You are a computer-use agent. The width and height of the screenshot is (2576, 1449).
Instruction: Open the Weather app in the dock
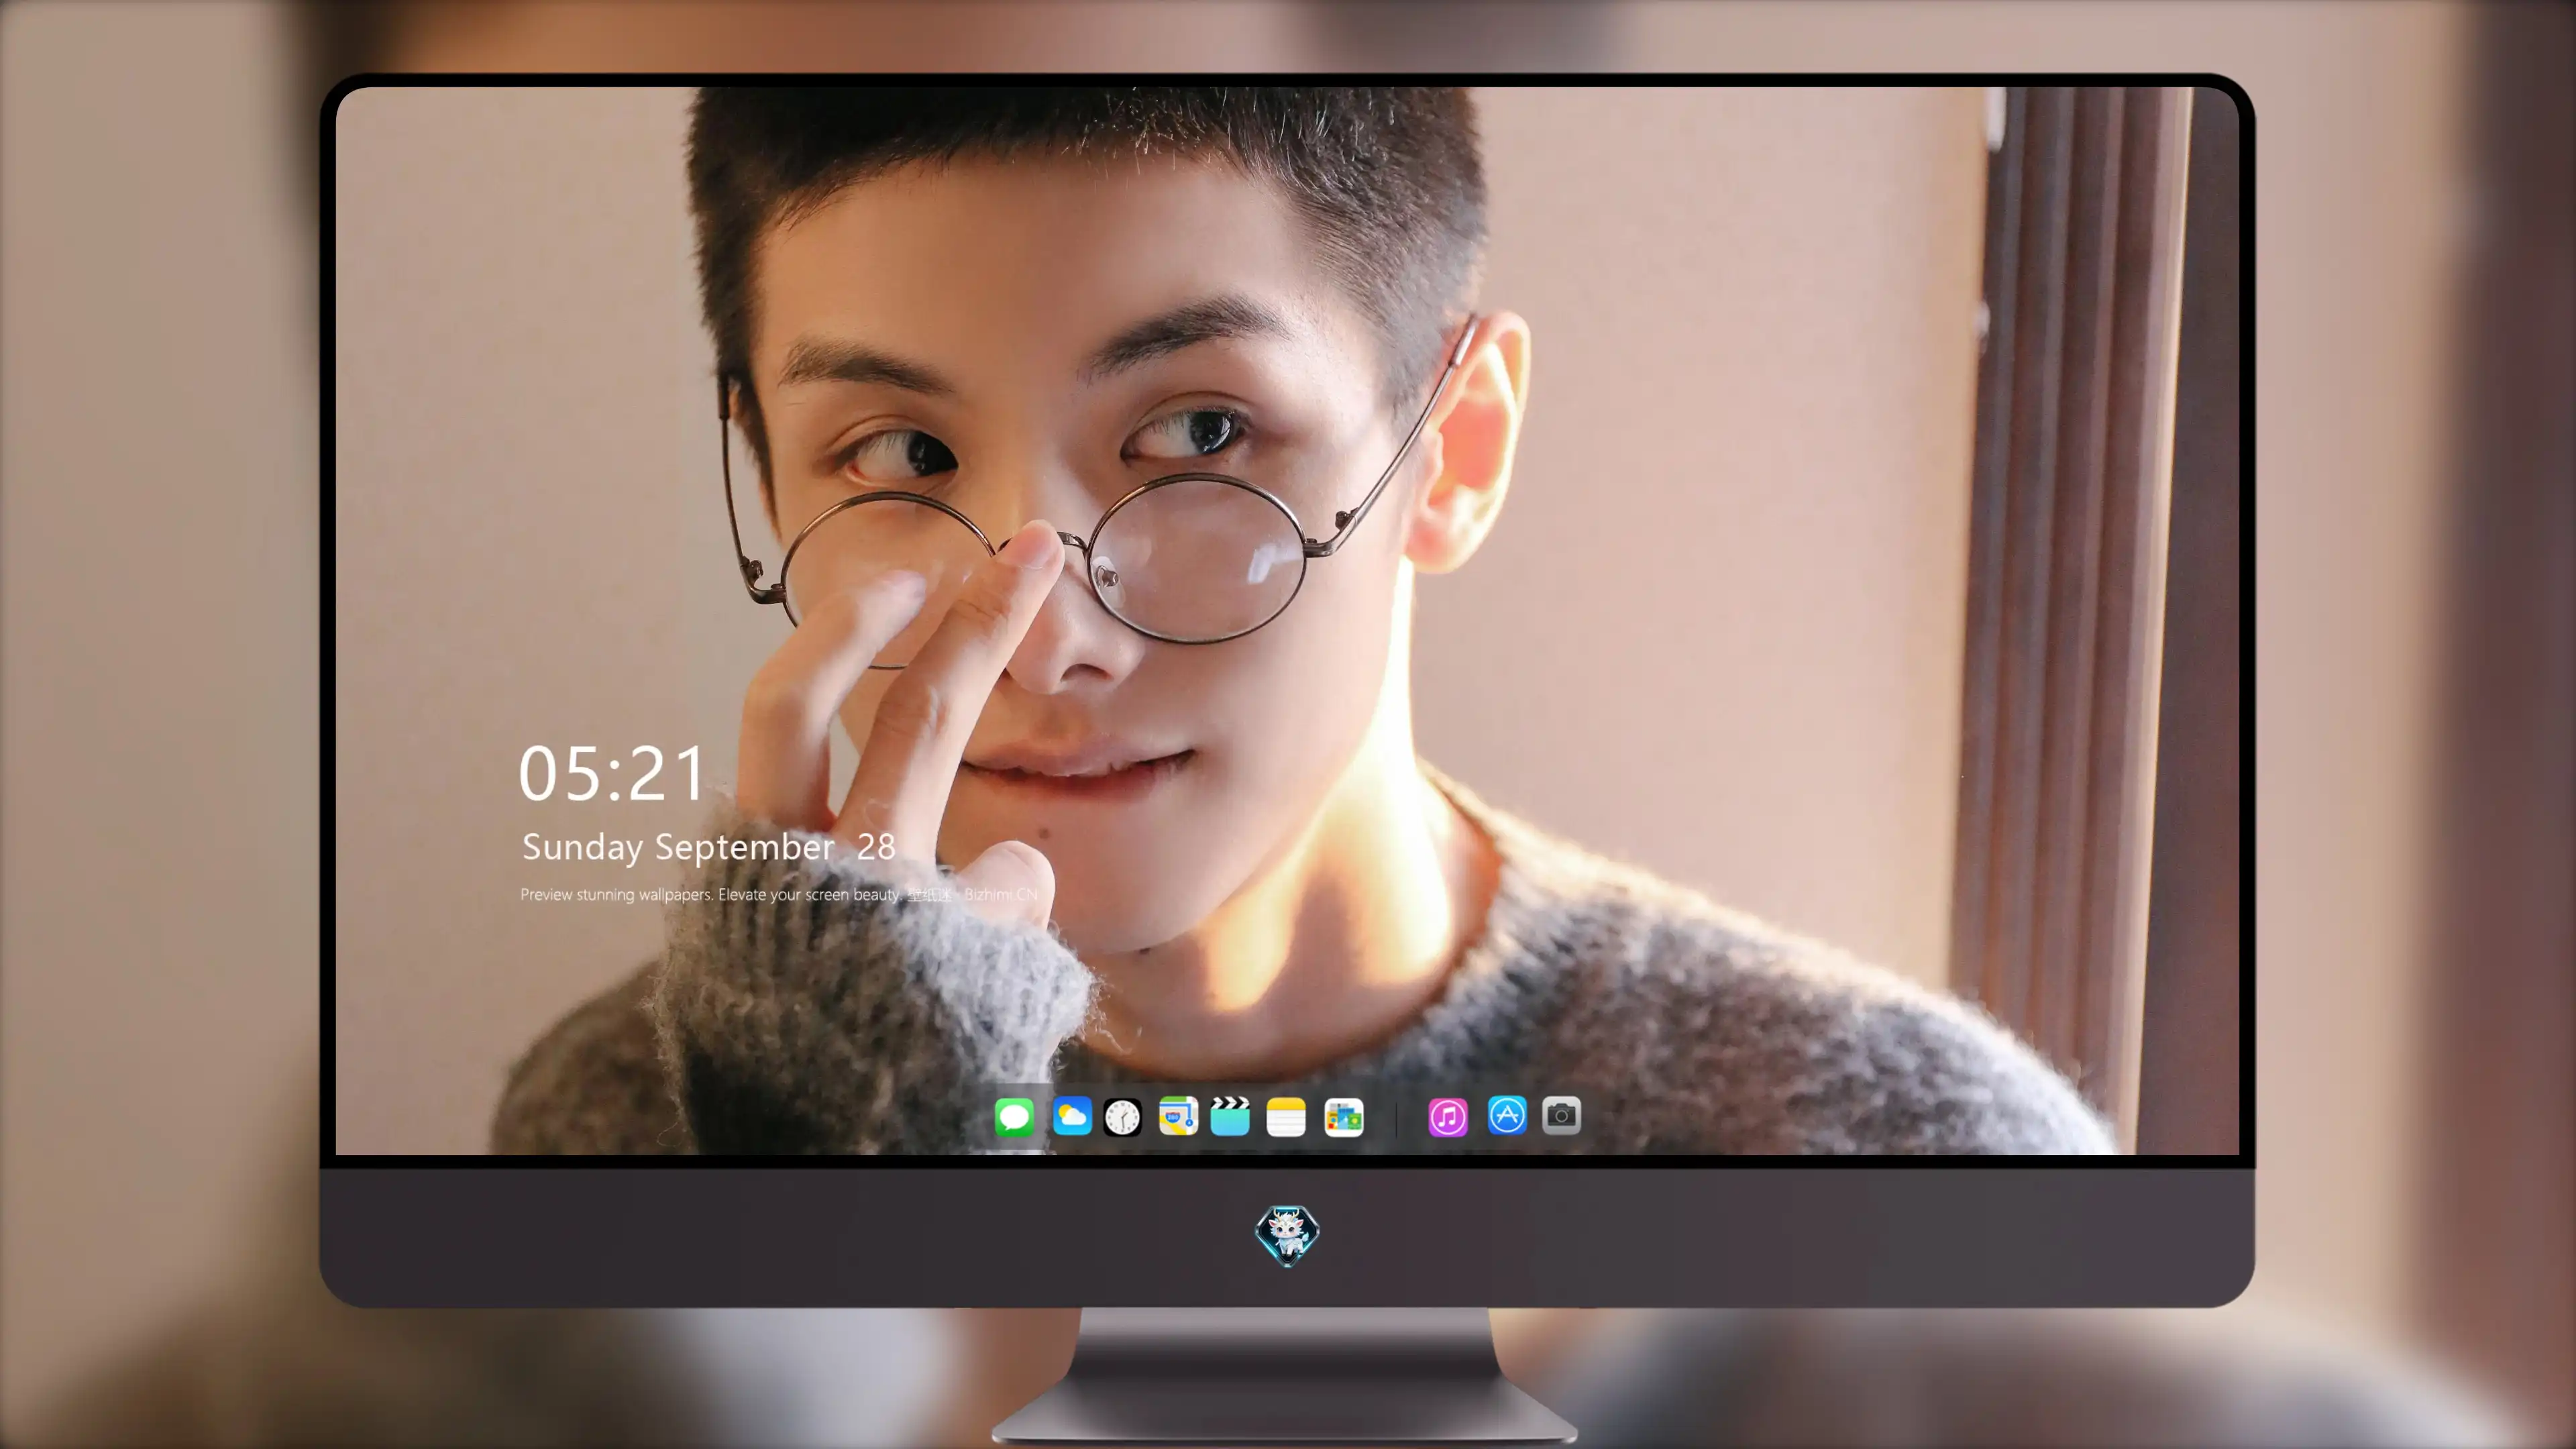1072,1116
